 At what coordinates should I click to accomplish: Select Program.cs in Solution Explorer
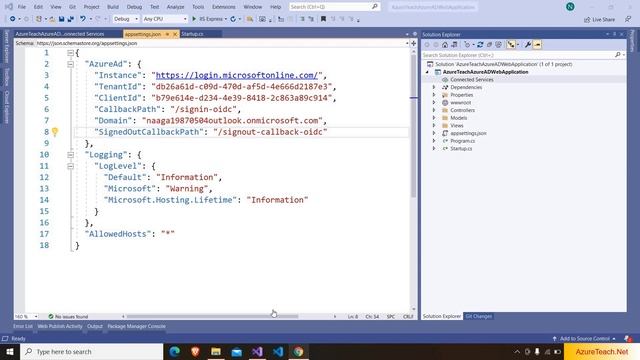tap(462, 141)
